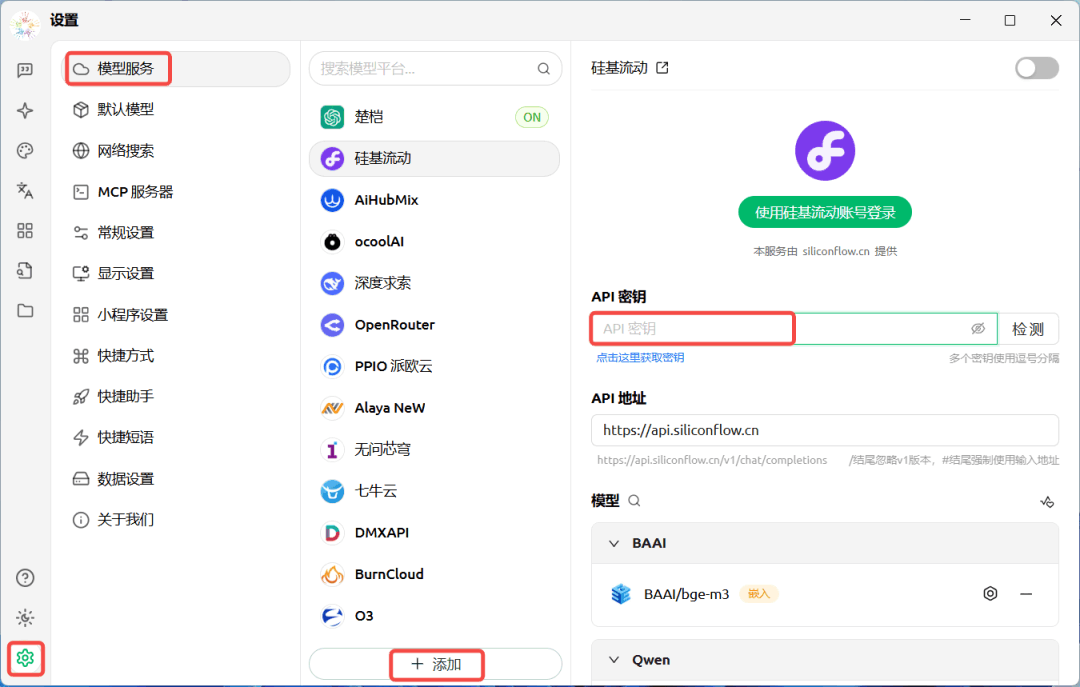The height and width of the screenshot is (687, 1080).
Task: Select the PPIO 派欧云 provider
Action: pos(435,367)
